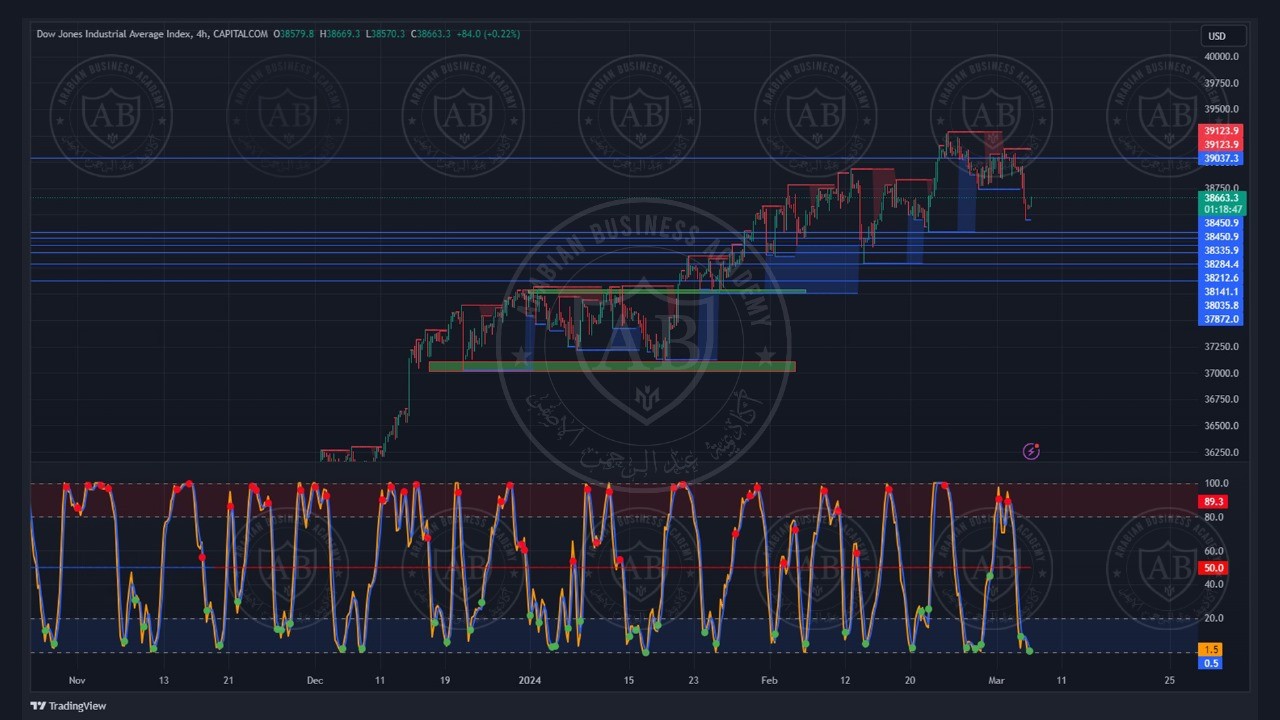Select the 38141.1 price line label
The height and width of the screenshot is (720, 1280).
tap(1221, 292)
